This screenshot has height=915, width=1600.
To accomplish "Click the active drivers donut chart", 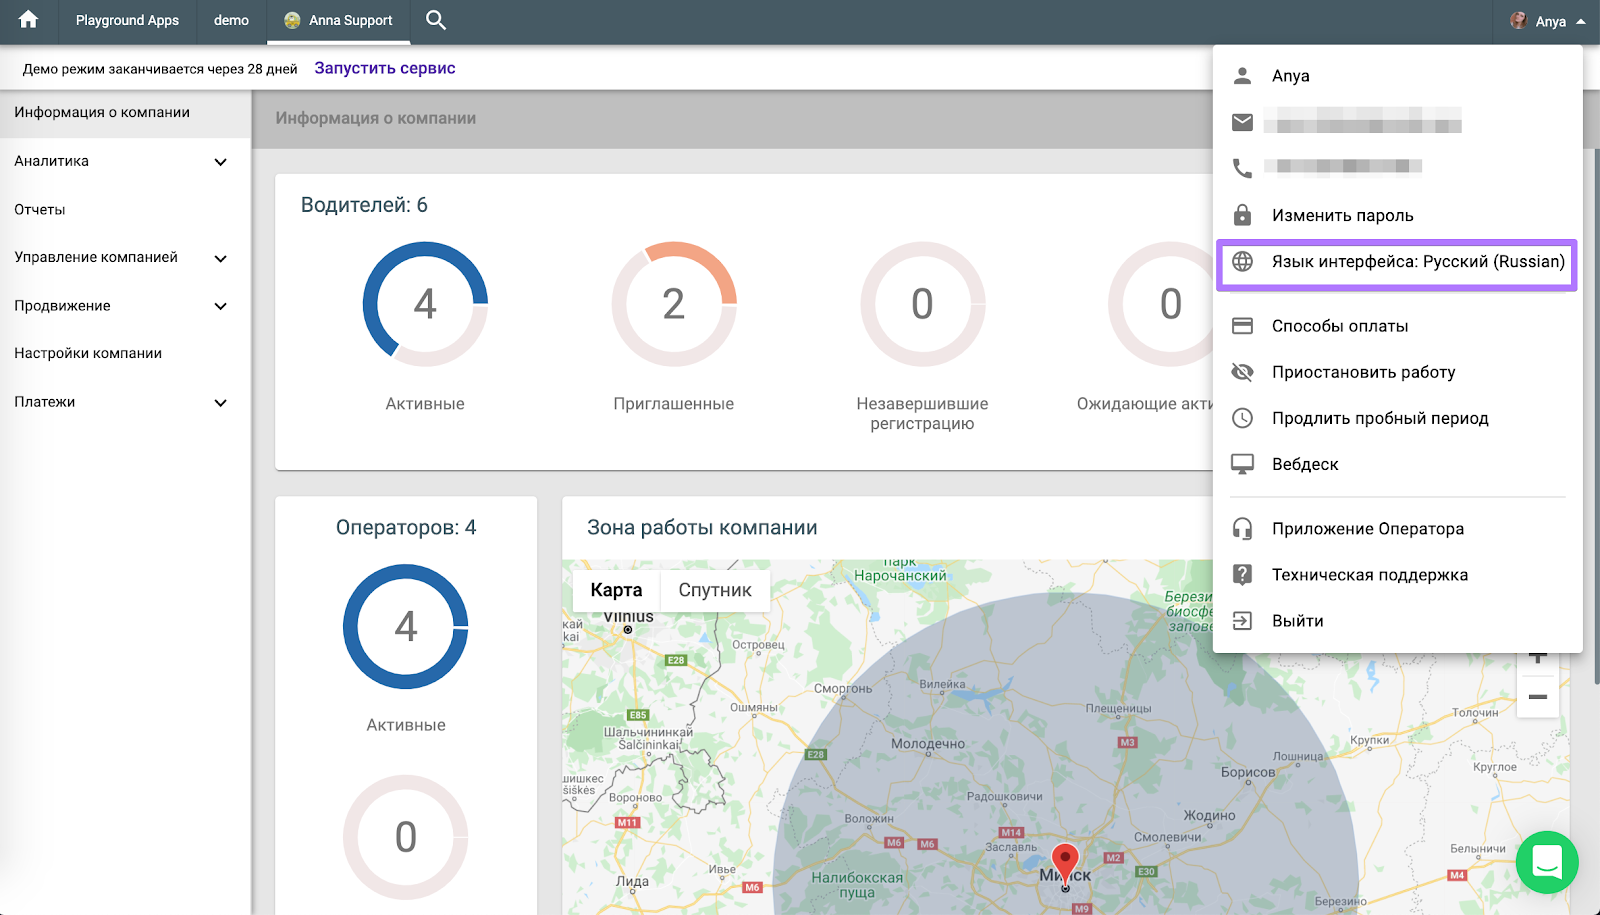I will click(425, 304).
